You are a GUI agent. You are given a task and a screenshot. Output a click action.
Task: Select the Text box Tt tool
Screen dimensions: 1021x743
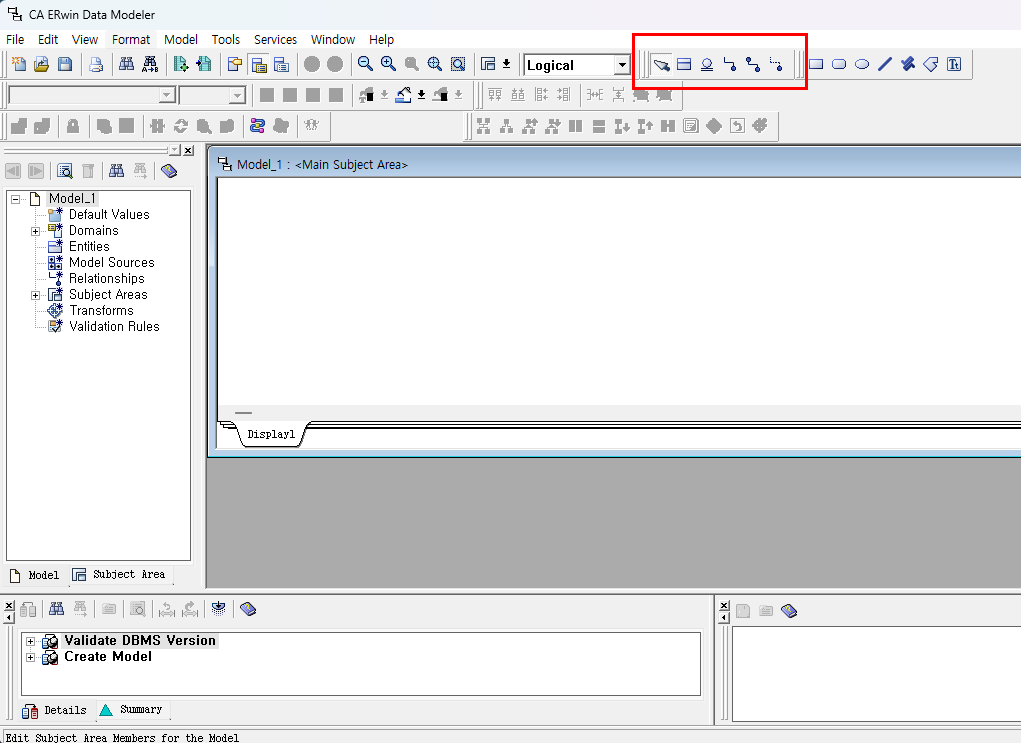pyautogui.click(x=954, y=64)
